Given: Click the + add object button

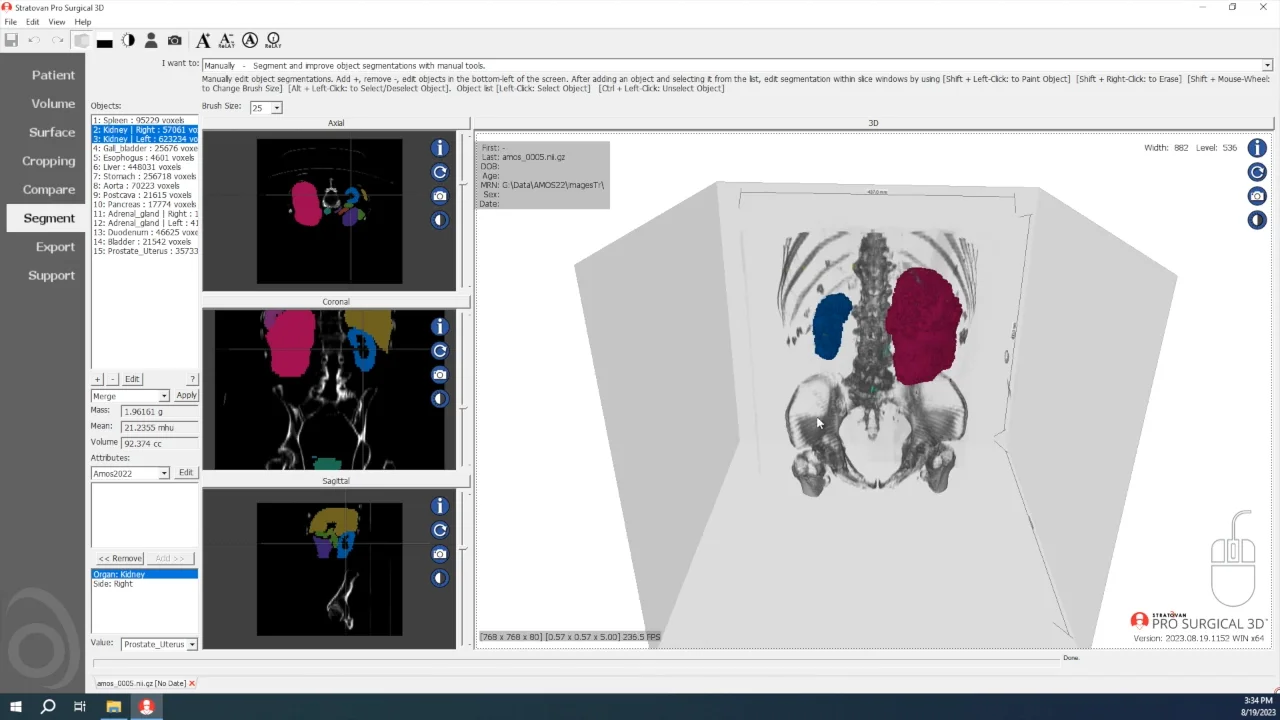Looking at the screenshot, I should tap(97, 379).
